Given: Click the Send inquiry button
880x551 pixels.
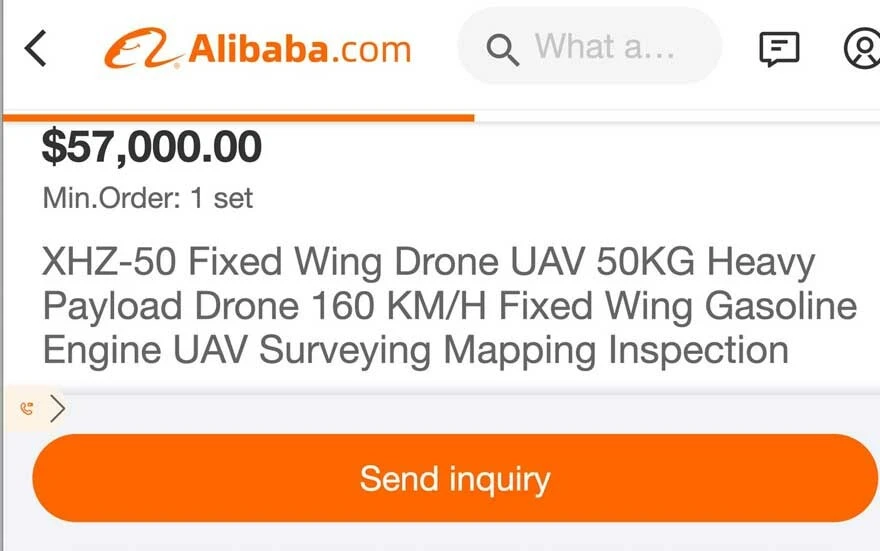Looking at the screenshot, I should pos(455,478).
